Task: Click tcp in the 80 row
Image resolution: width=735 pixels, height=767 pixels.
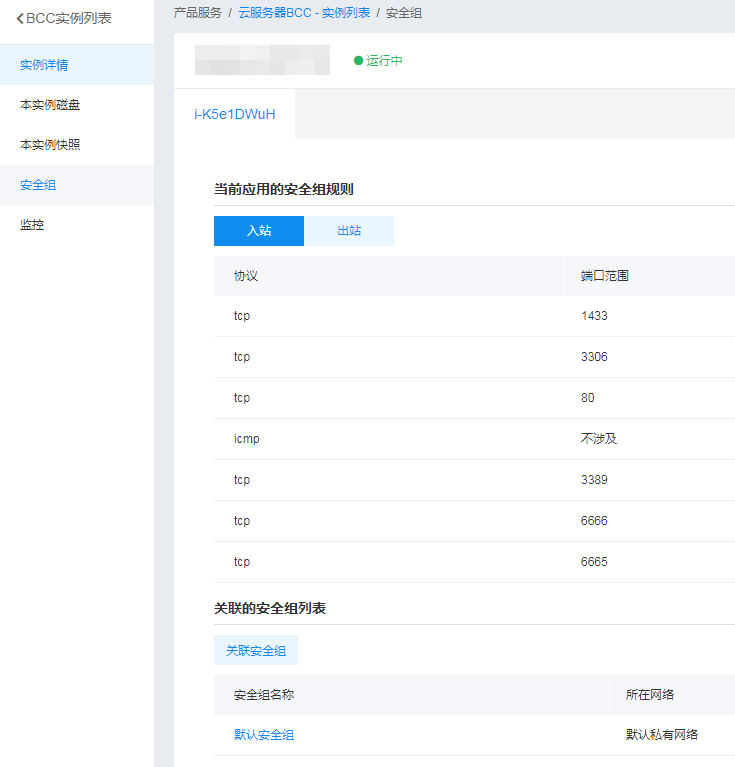Action: 242,398
